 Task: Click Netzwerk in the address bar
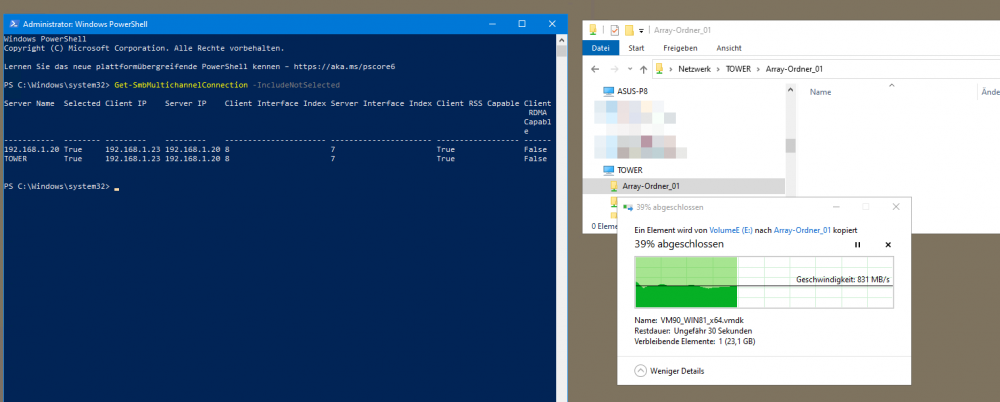695,69
